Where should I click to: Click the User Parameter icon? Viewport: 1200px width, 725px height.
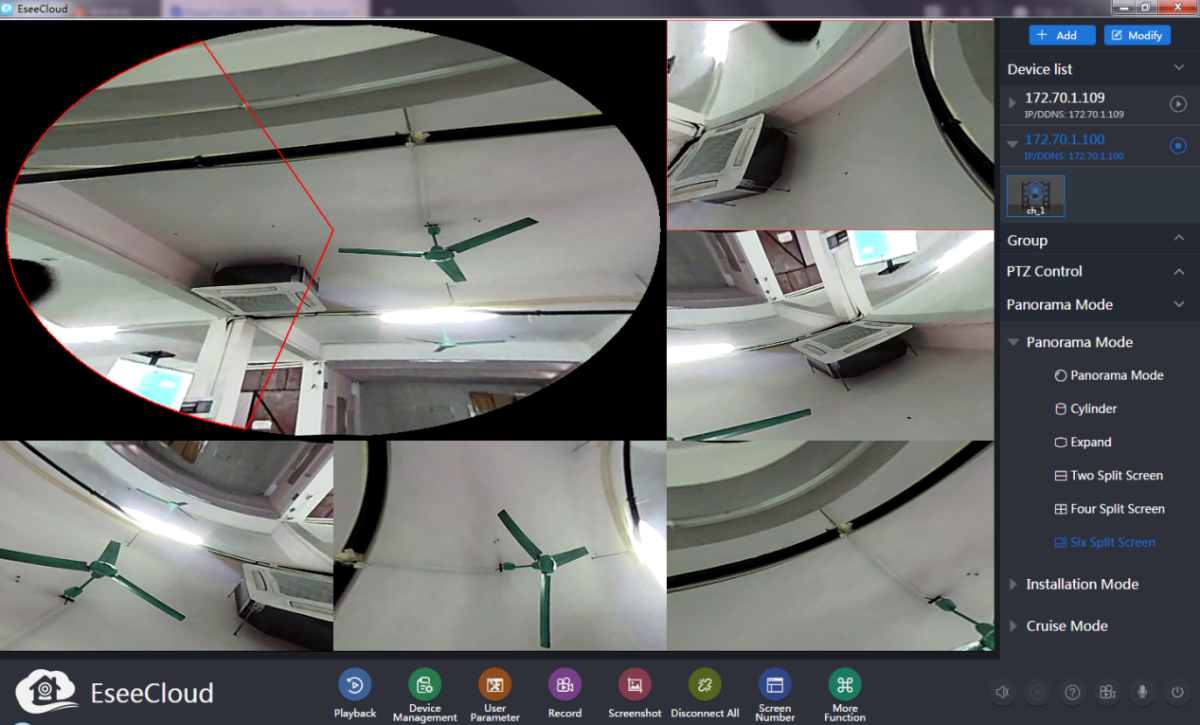pyautogui.click(x=495, y=685)
